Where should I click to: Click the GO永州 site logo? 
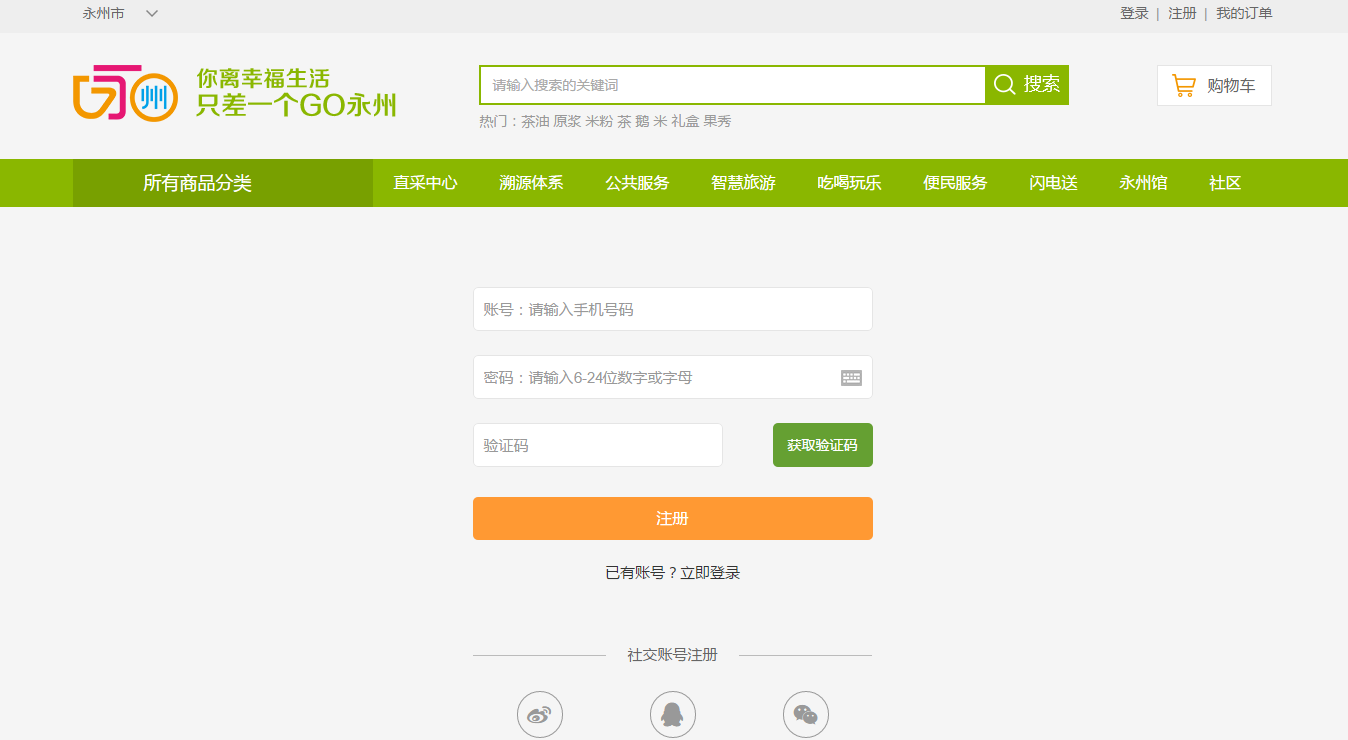pyautogui.click(x=126, y=92)
